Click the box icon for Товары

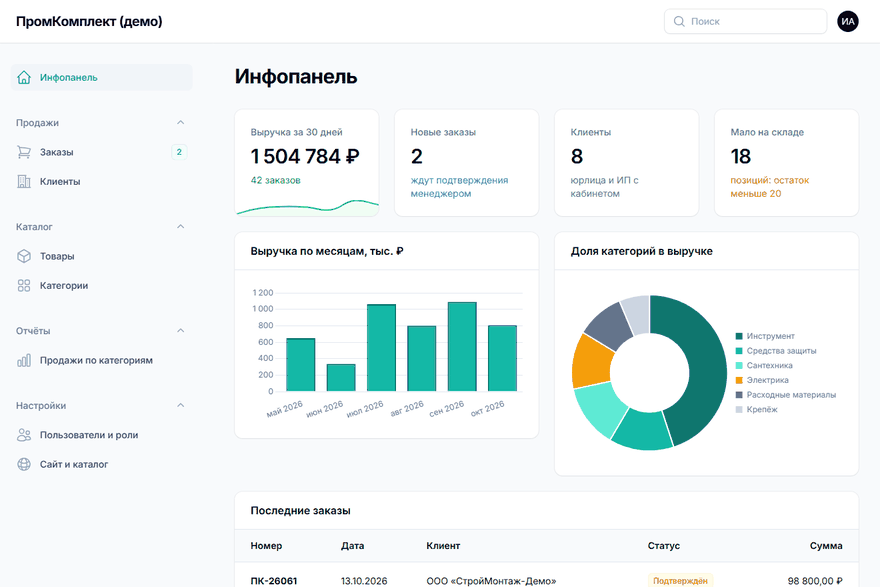coord(24,256)
